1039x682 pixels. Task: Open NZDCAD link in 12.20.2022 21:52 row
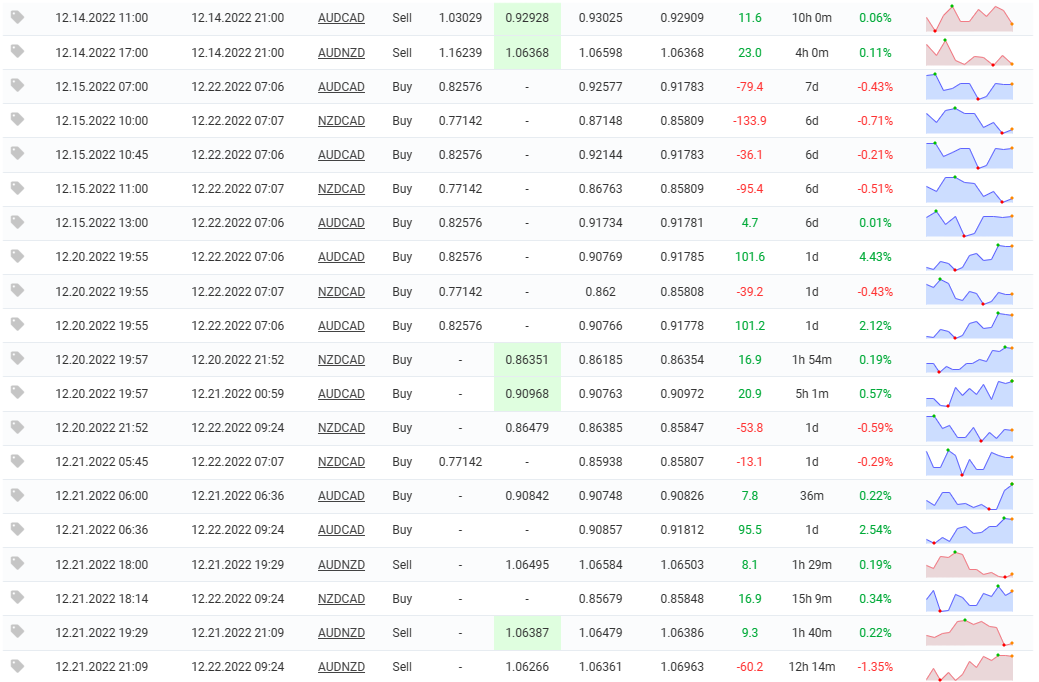pos(341,427)
